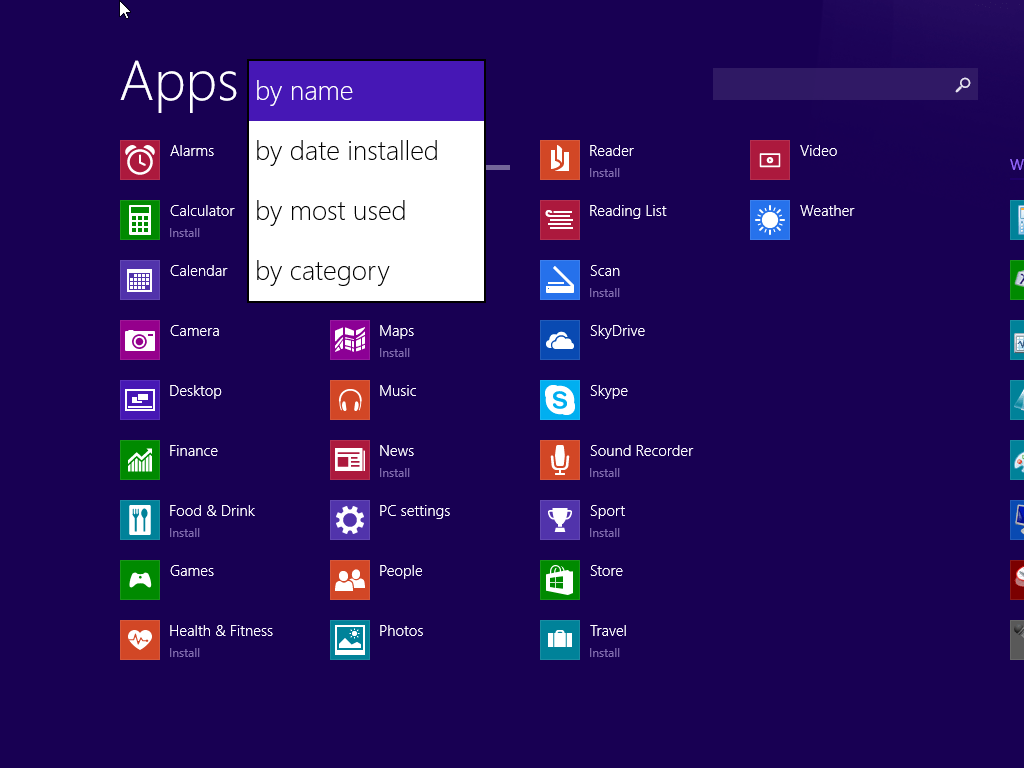Click Install under Health & Fitness

(185, 653)
